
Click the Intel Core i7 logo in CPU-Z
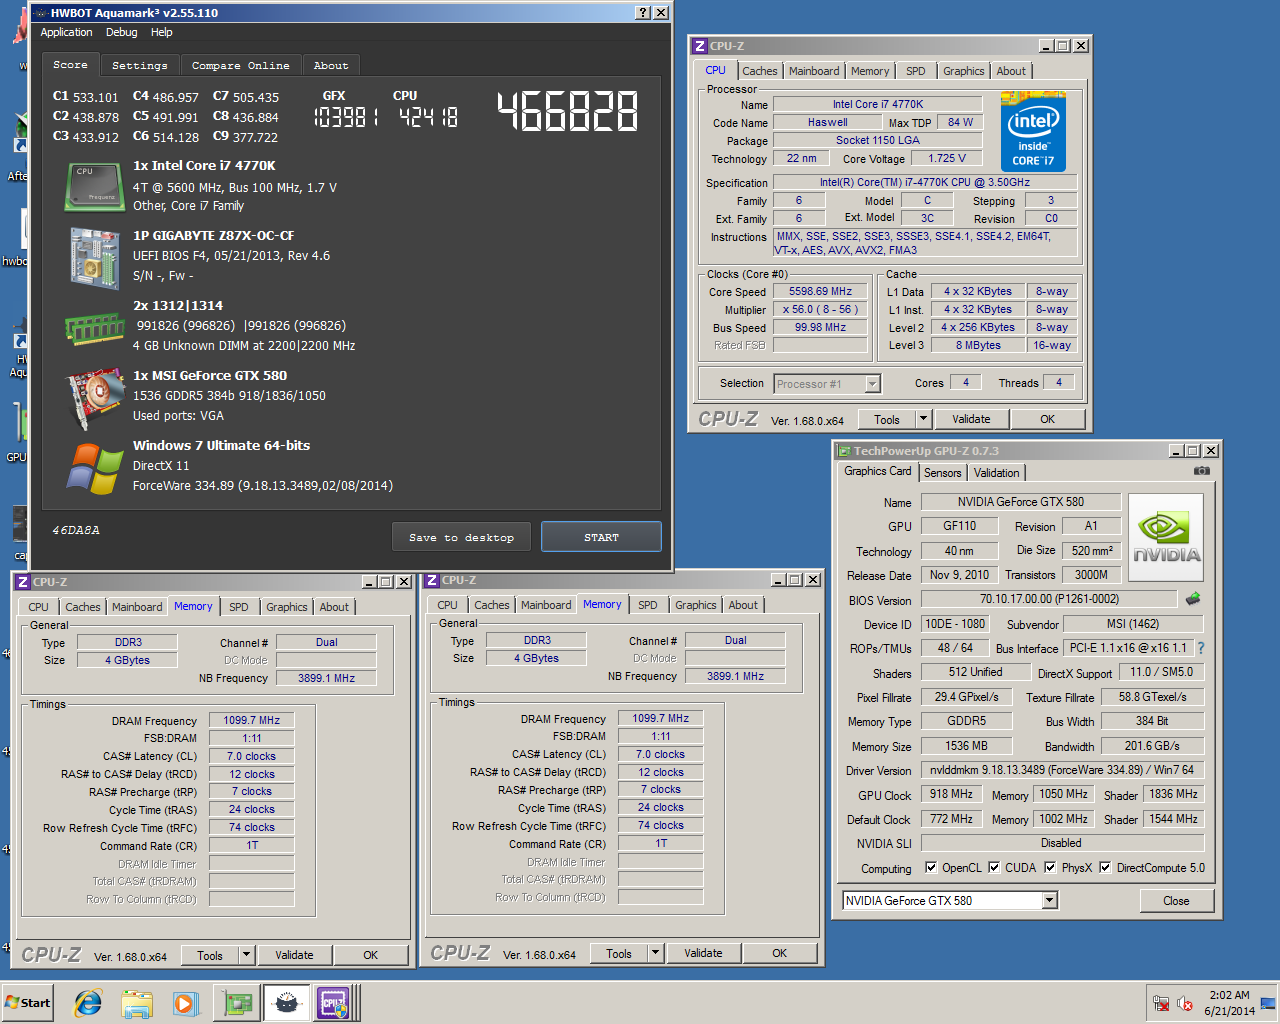point(1033,133)
